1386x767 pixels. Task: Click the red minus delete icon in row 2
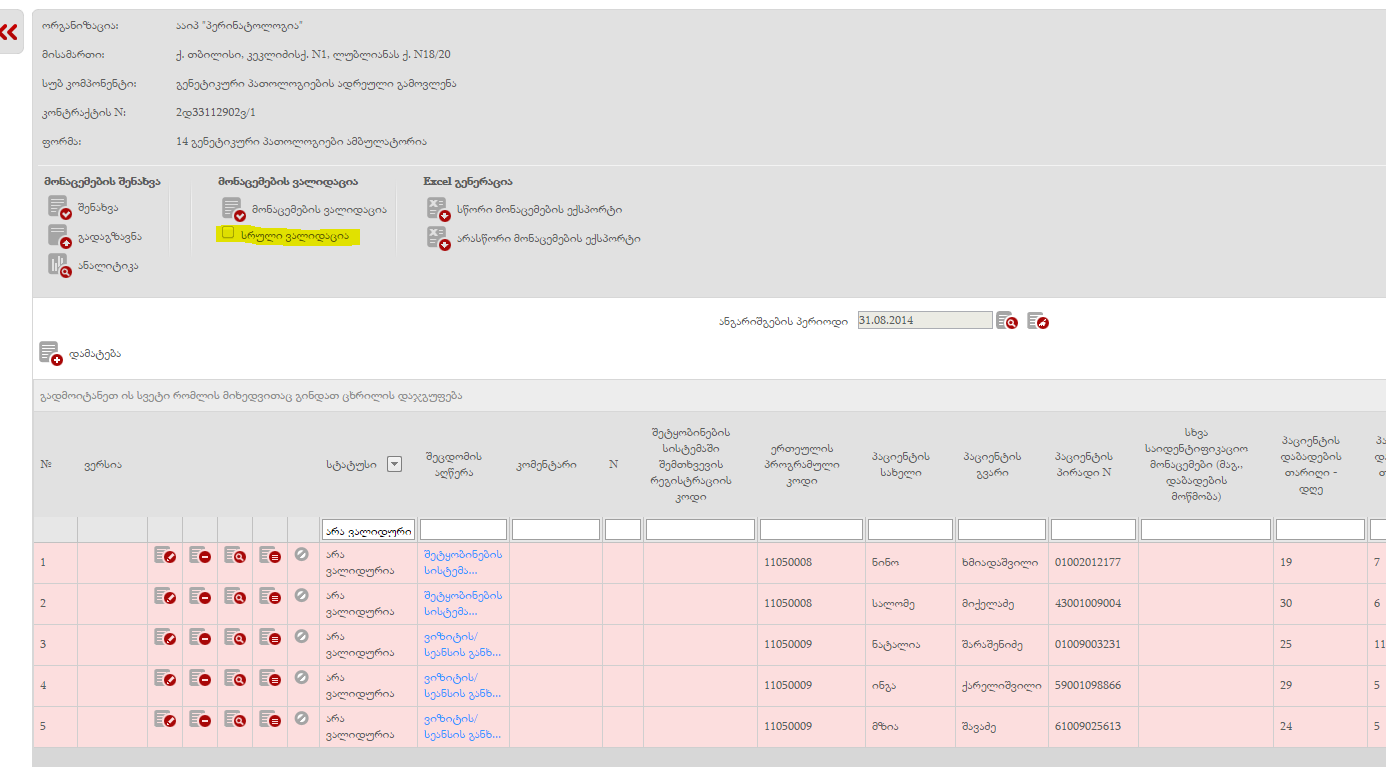(200, 596)
